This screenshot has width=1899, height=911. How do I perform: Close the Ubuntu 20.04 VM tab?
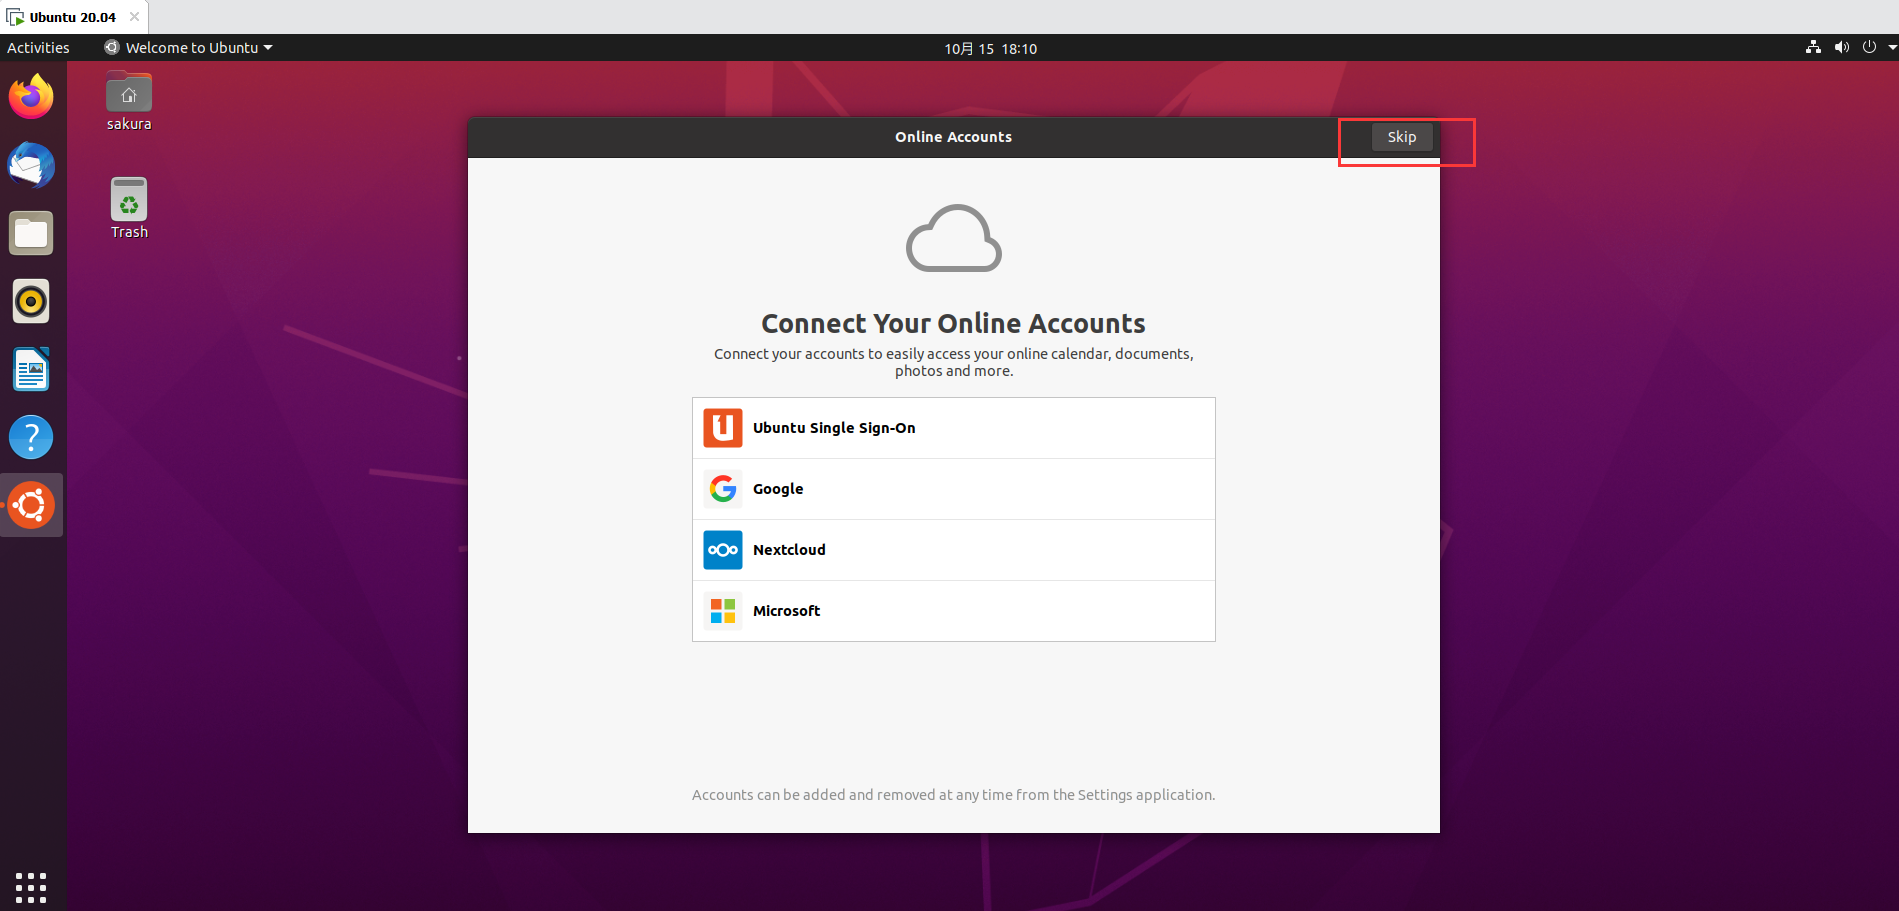coord(134,17)
